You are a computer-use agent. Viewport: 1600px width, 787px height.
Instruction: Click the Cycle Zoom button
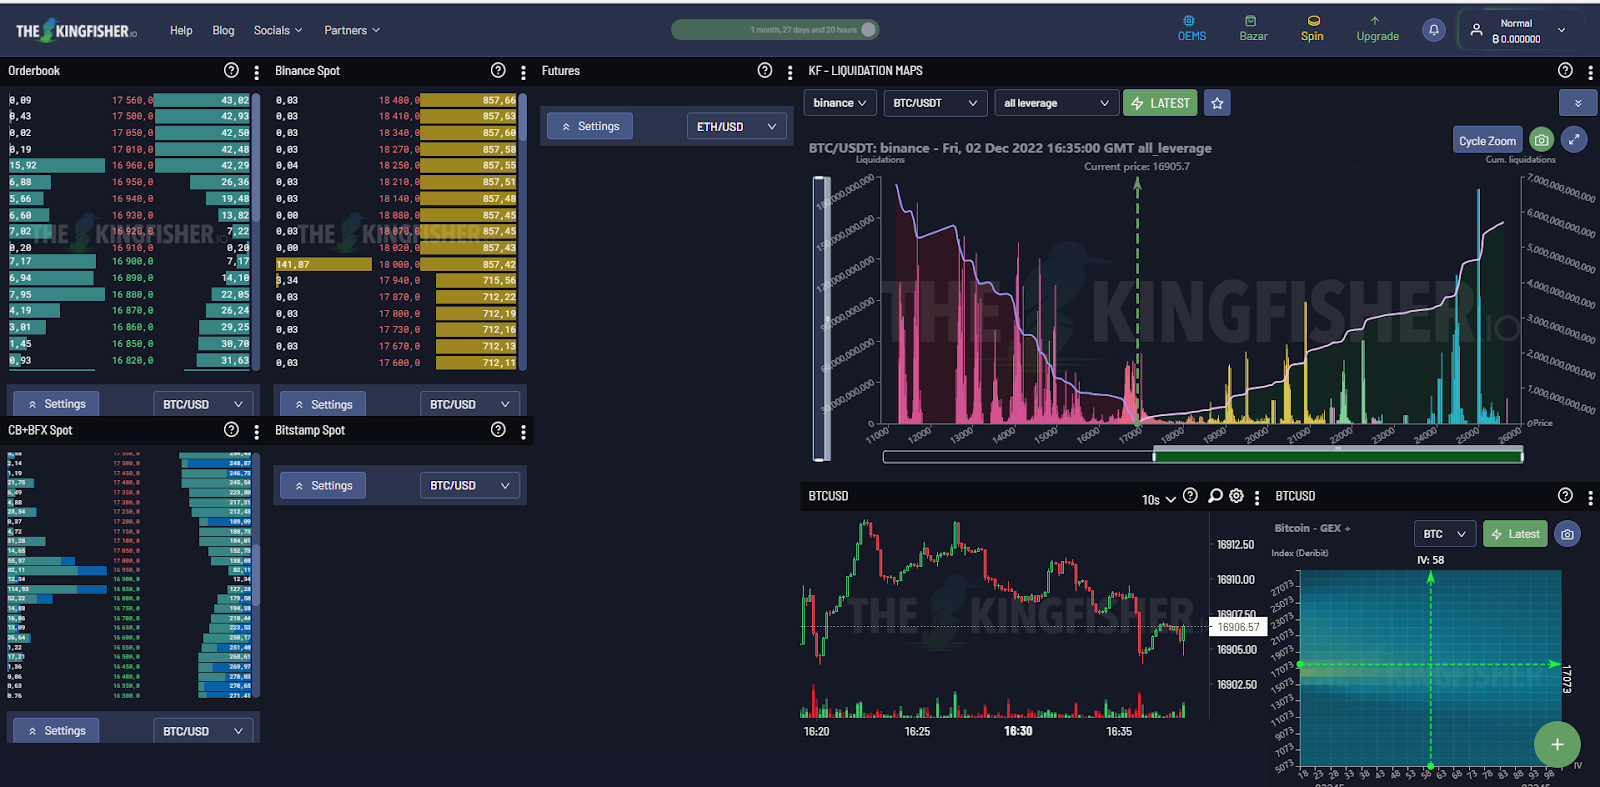point(1487,141)
